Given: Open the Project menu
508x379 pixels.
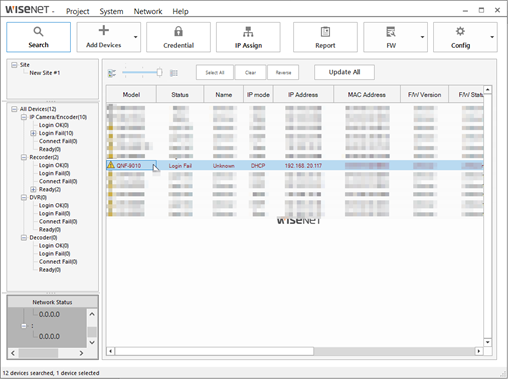Looking at the screenshot, I should [x=77, y=11].
